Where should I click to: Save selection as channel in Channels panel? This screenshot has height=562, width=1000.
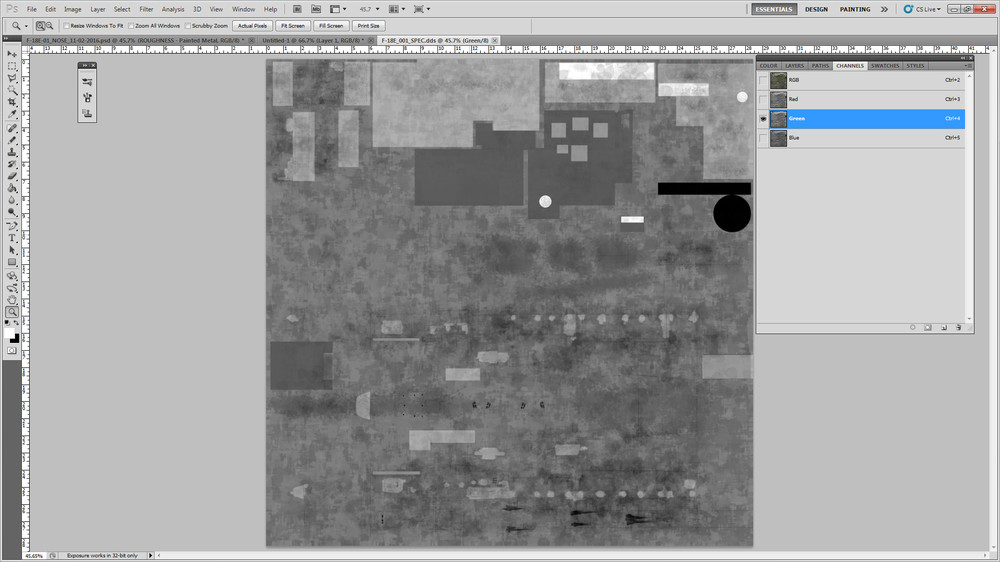tap(928, 327)
